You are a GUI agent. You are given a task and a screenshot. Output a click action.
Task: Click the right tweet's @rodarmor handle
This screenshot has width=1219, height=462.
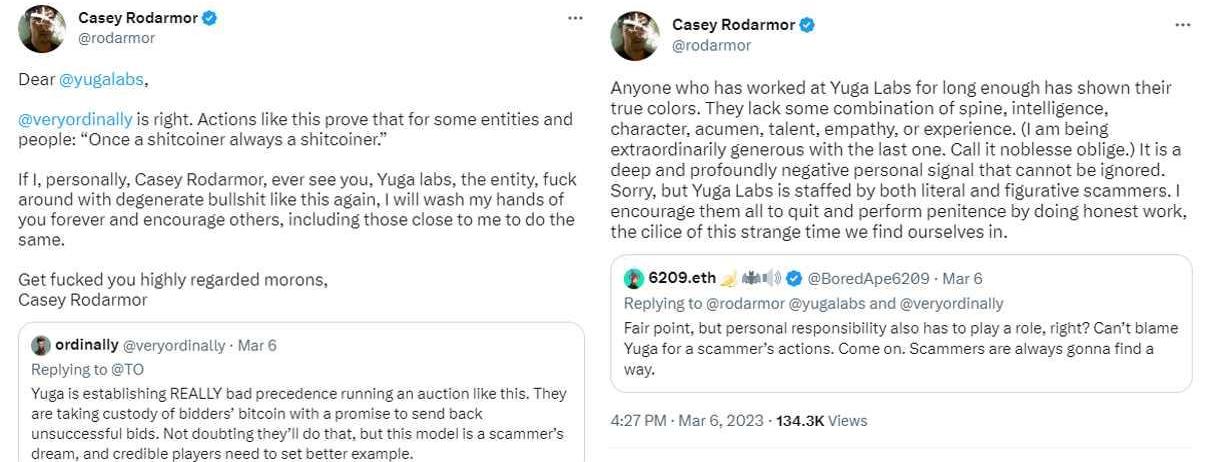711,45
